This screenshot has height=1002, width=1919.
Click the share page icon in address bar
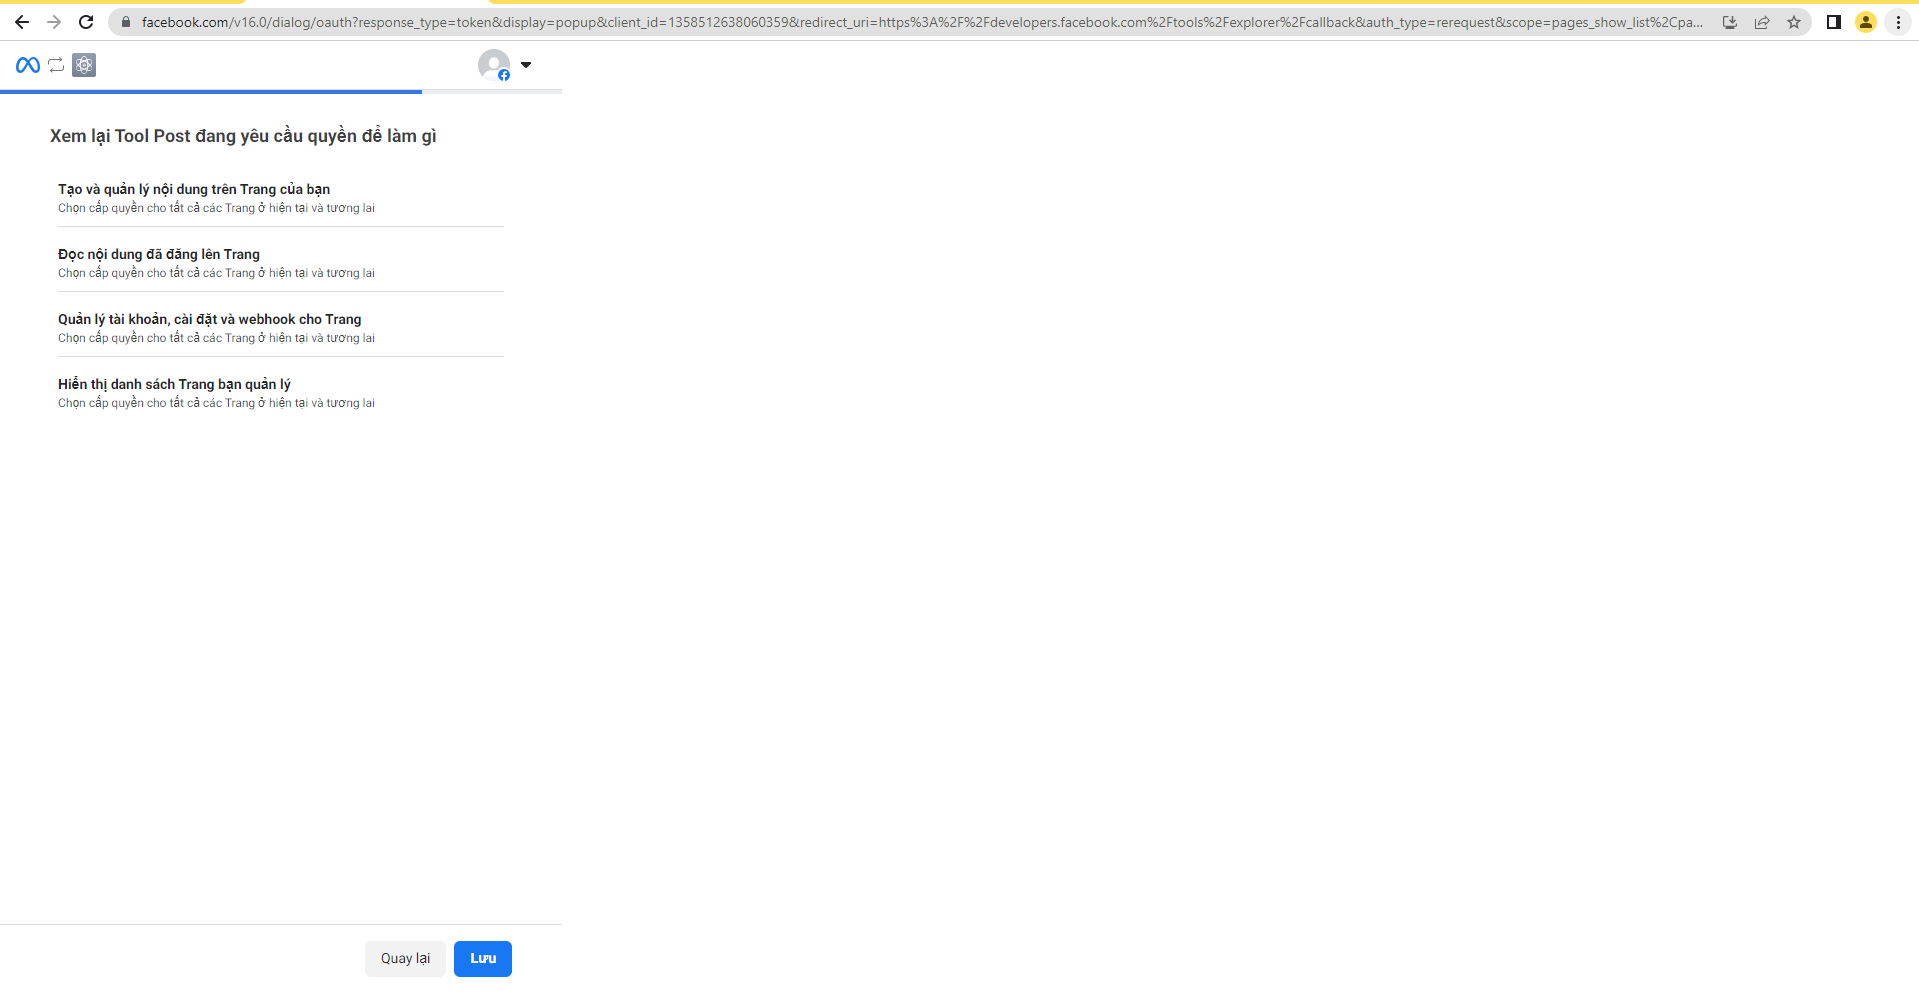point(1762,22)
